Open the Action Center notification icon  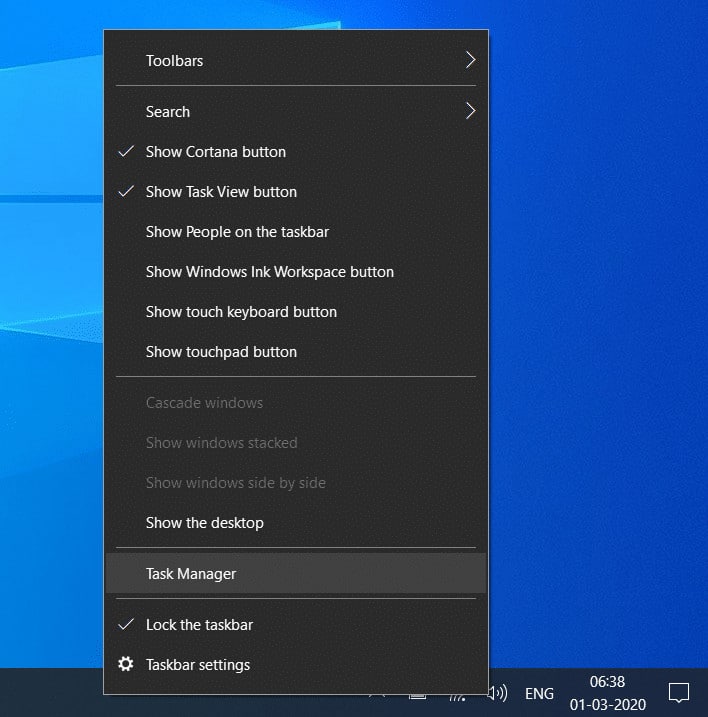coord(679,693)
